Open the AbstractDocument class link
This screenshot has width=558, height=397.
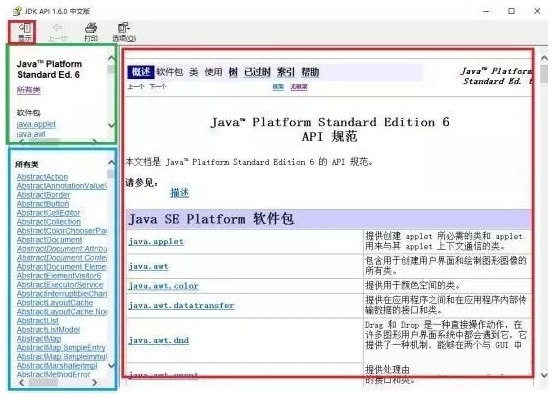(49, 239)
